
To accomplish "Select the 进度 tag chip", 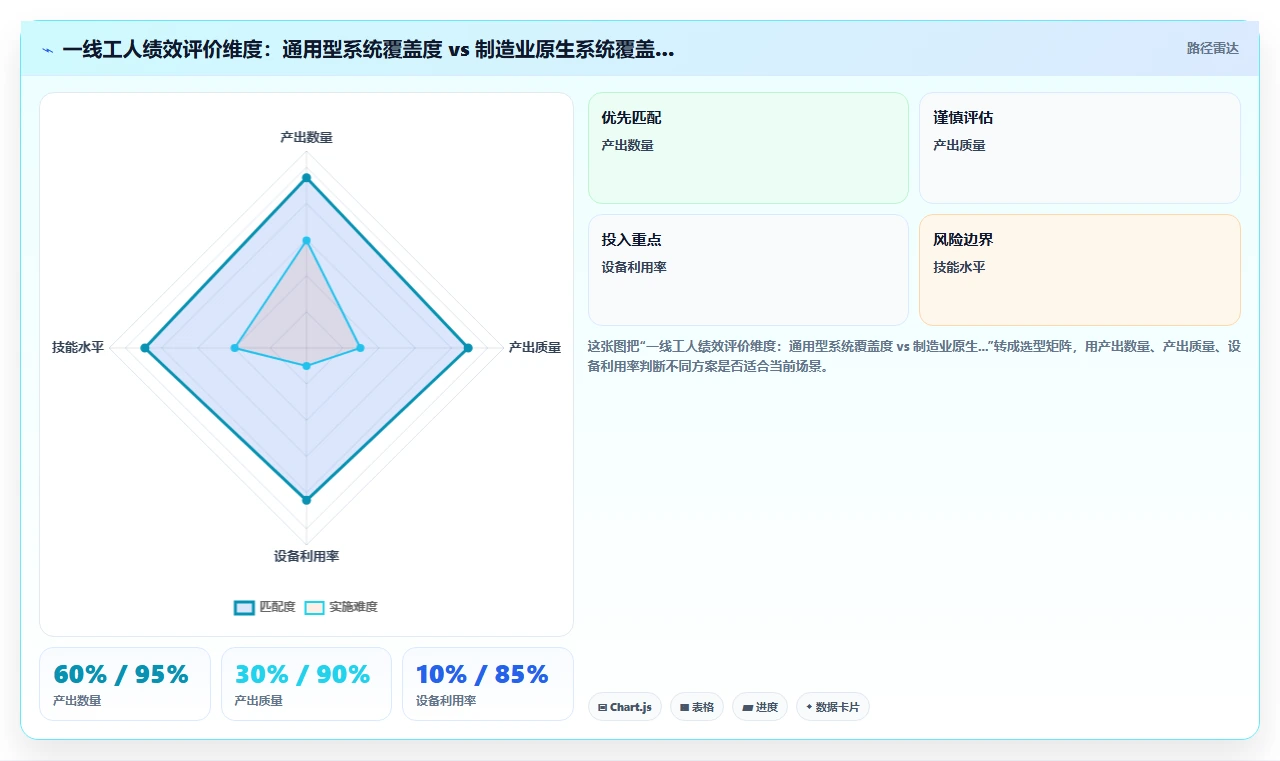I will 760,707.
